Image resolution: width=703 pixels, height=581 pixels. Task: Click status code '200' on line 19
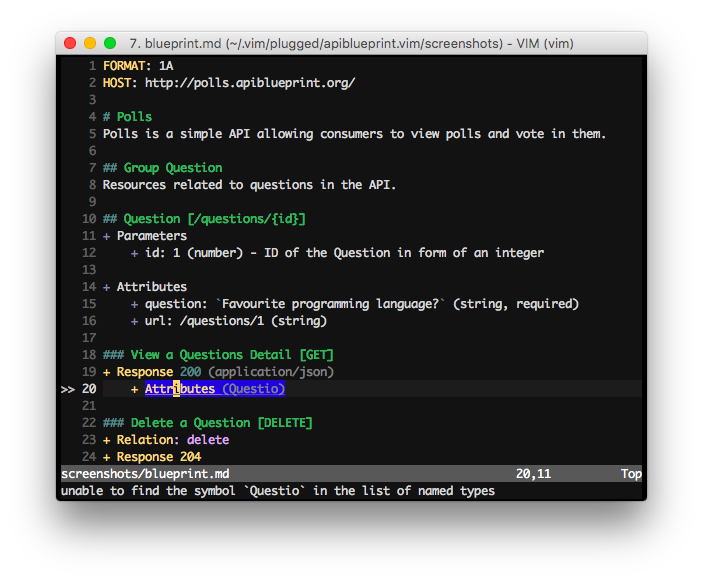pos(191,372)
